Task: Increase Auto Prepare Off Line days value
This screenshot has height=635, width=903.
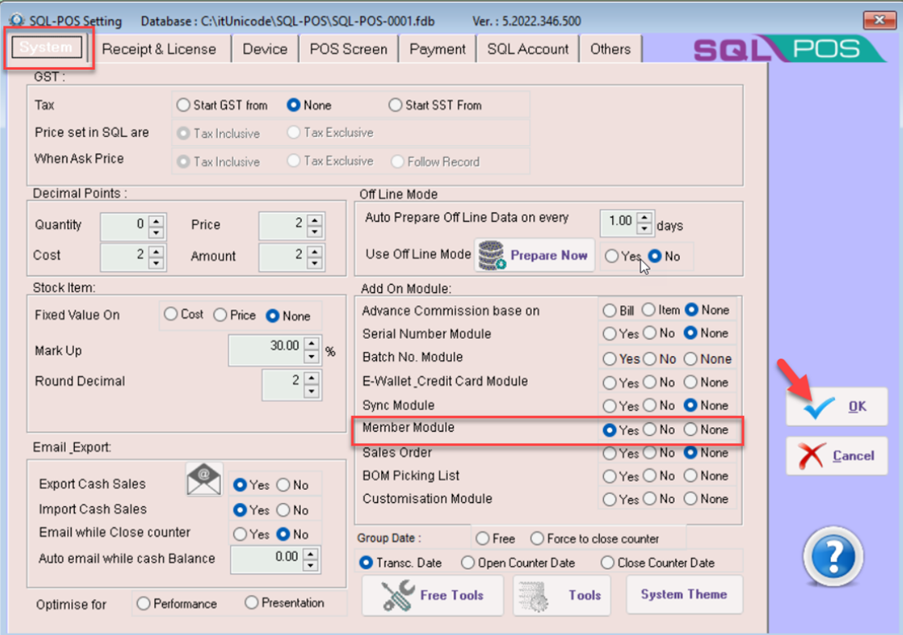Action: pyautogui.click(x=645, y=217)
